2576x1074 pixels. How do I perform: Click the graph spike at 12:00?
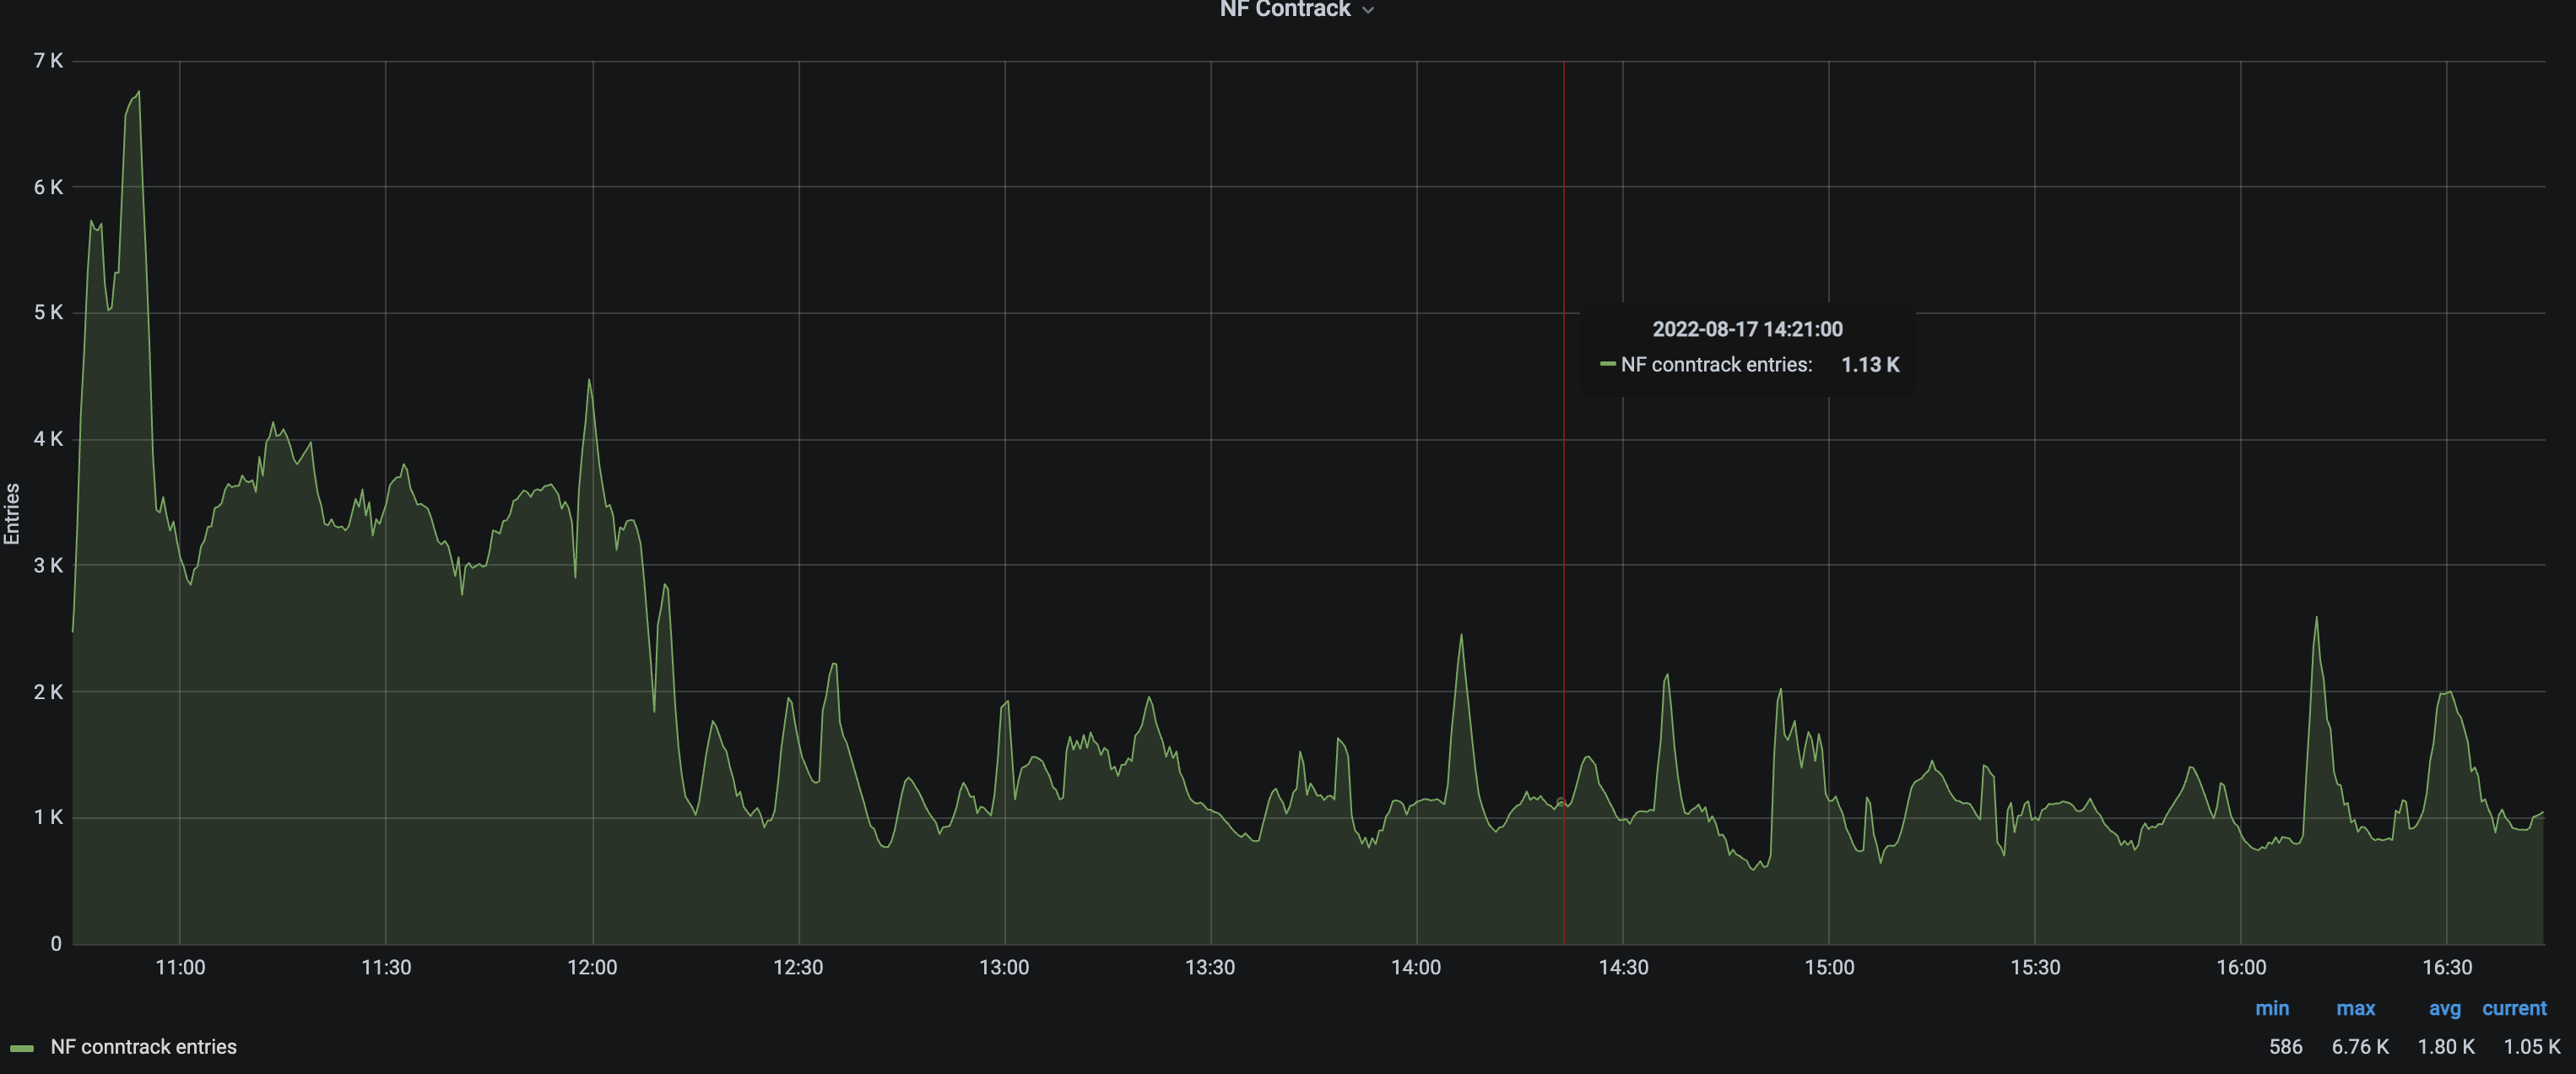589,382
